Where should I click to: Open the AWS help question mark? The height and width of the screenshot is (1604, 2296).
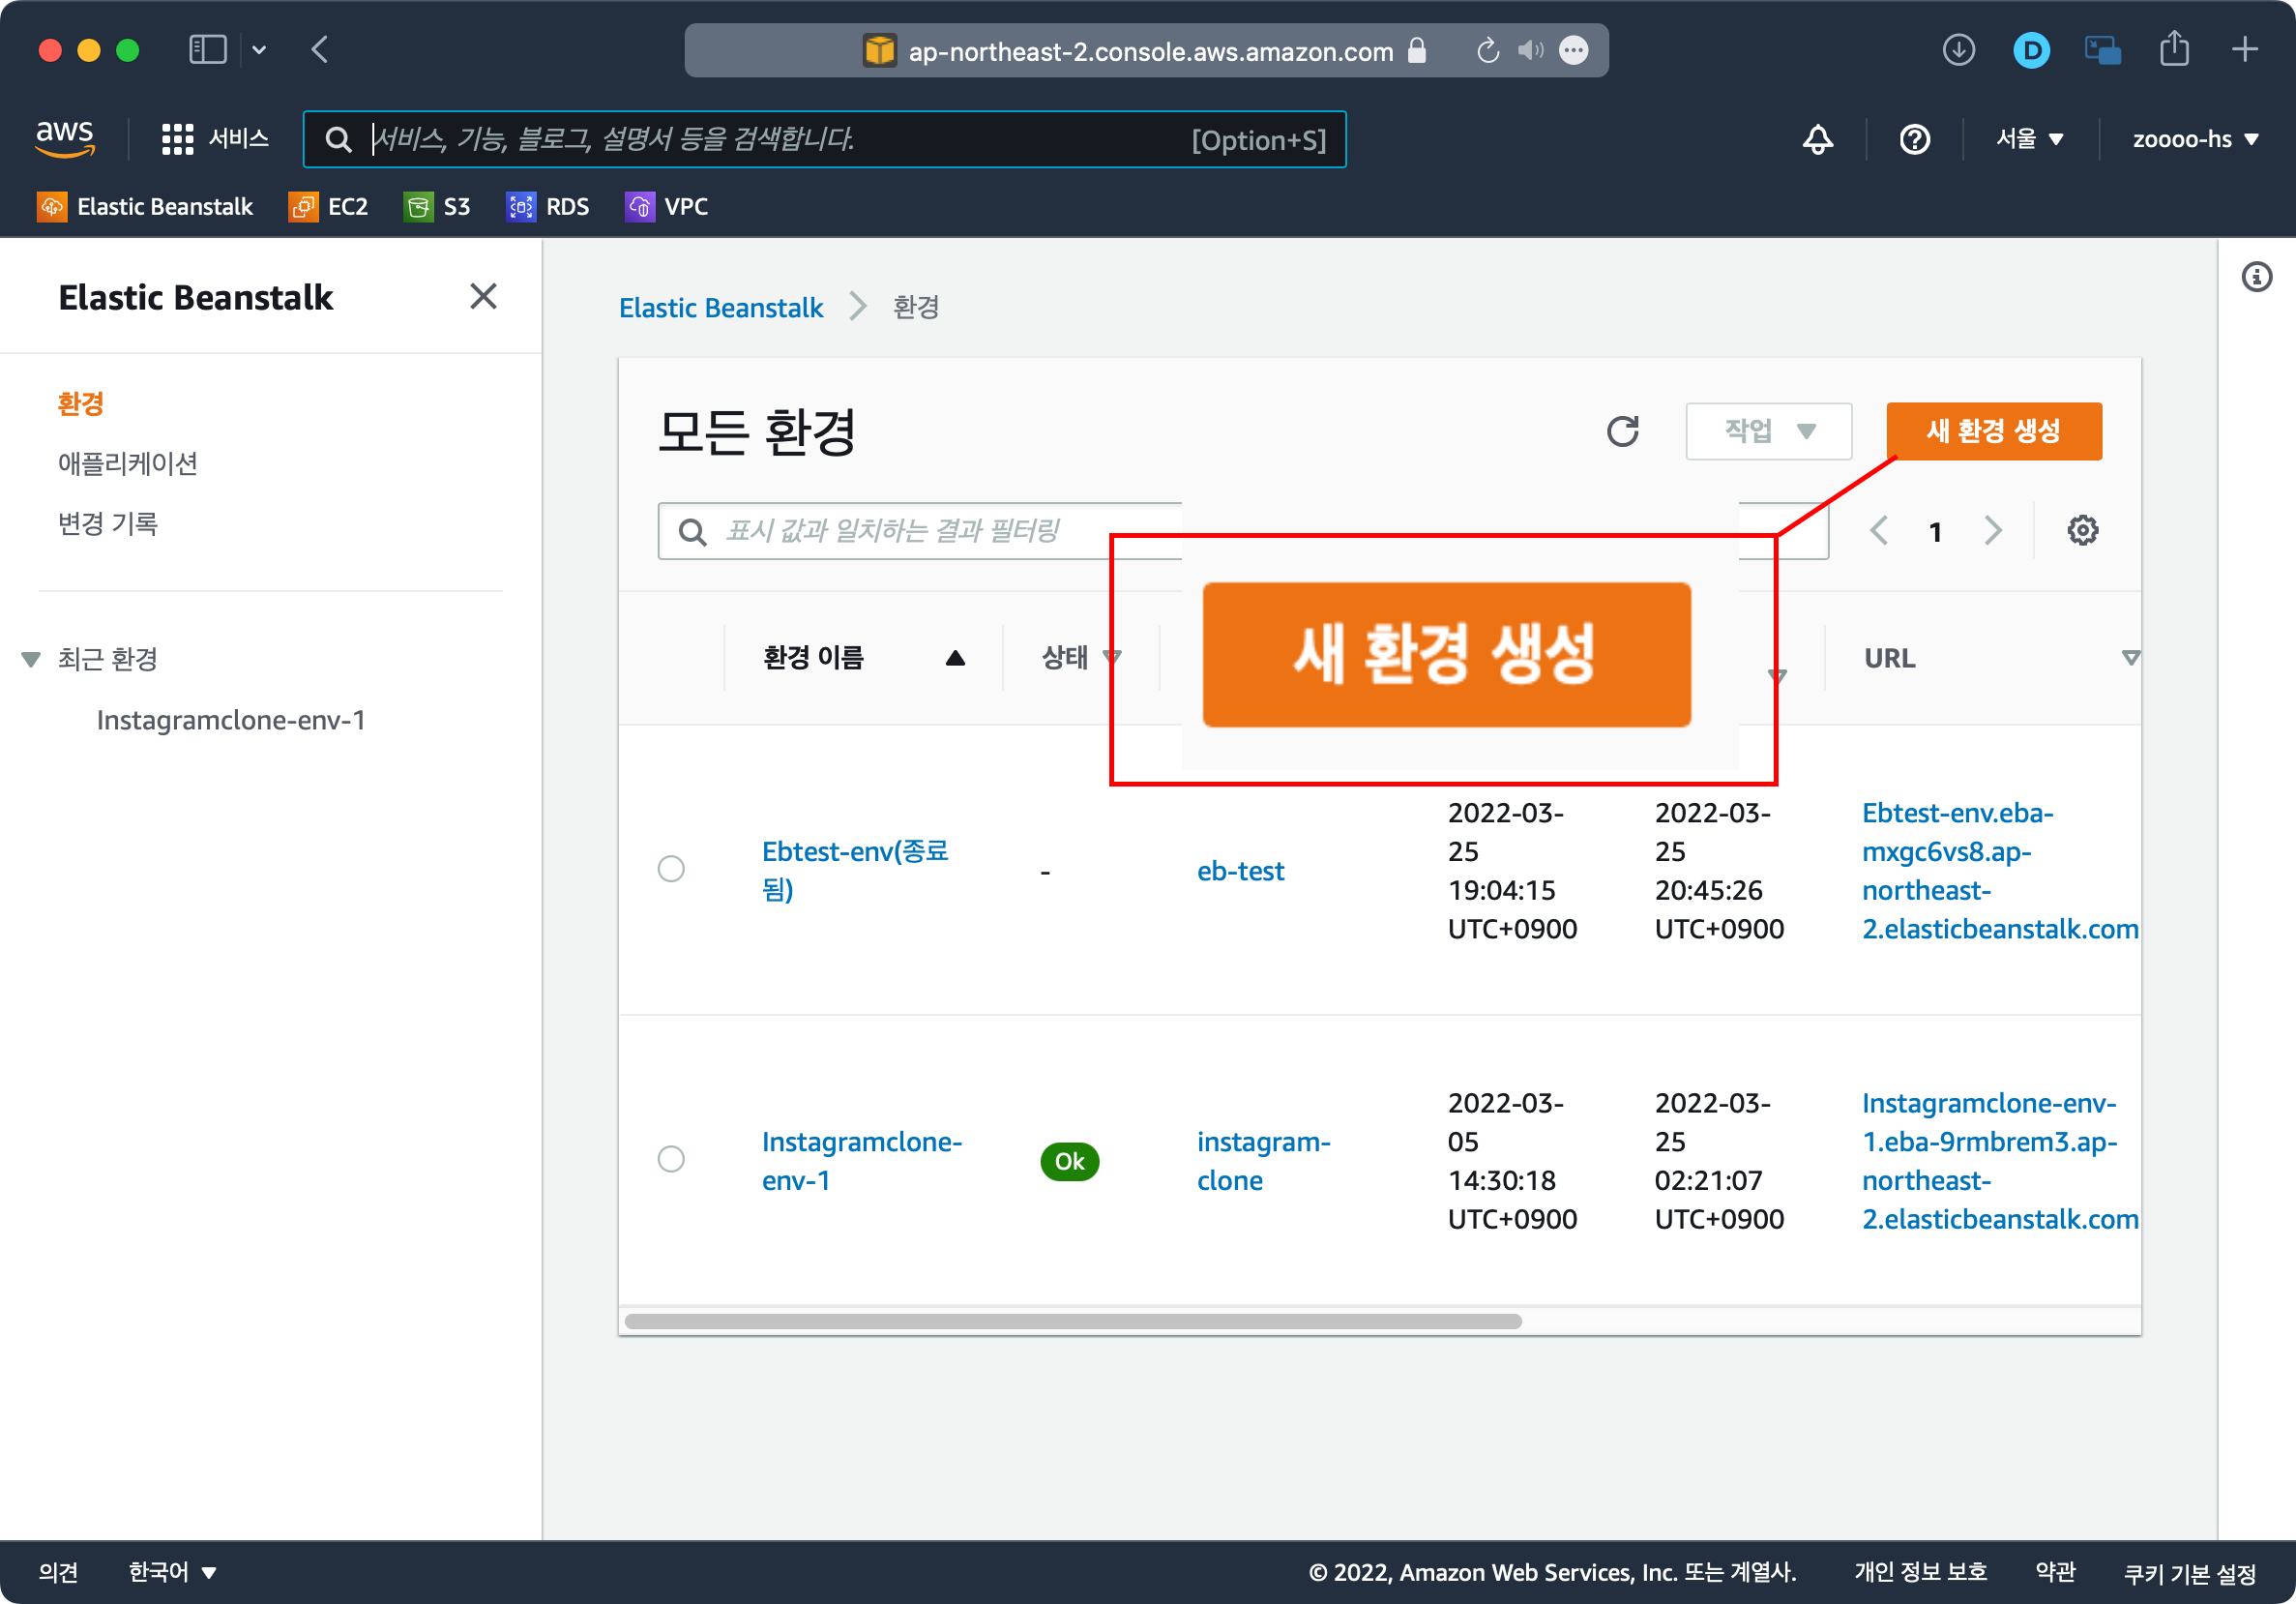coord(1914,139)
